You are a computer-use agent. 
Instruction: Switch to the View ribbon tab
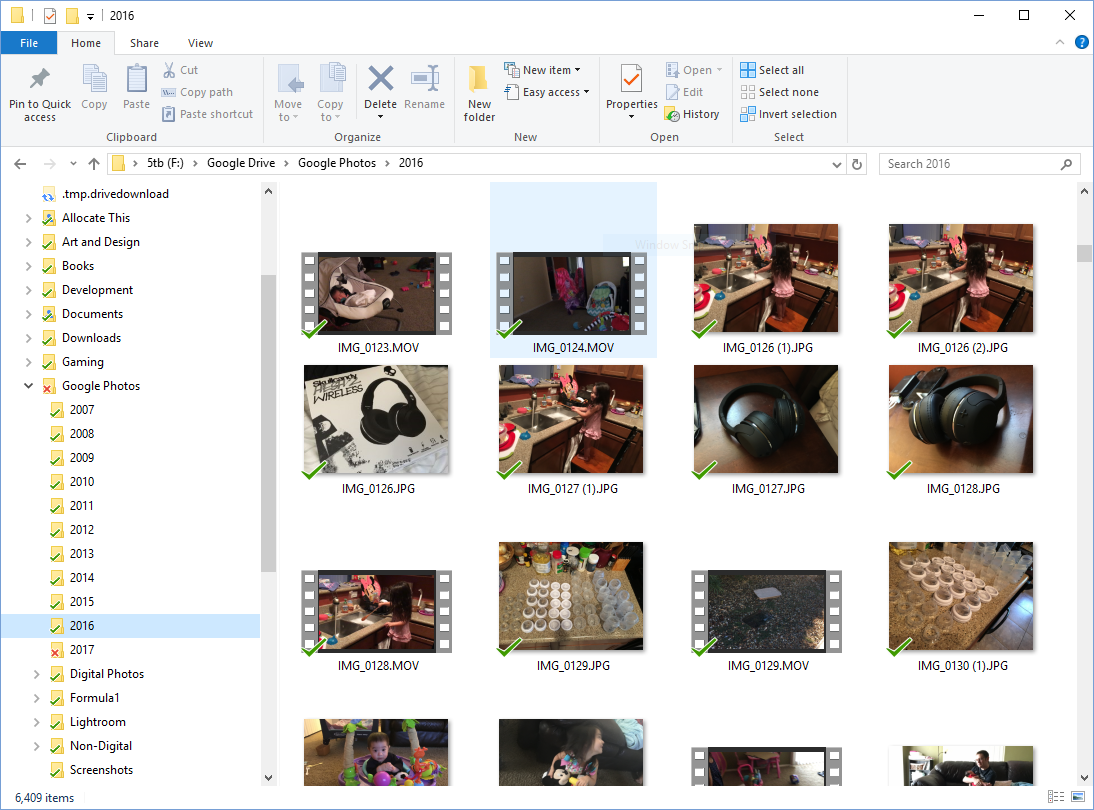(200, 43)
